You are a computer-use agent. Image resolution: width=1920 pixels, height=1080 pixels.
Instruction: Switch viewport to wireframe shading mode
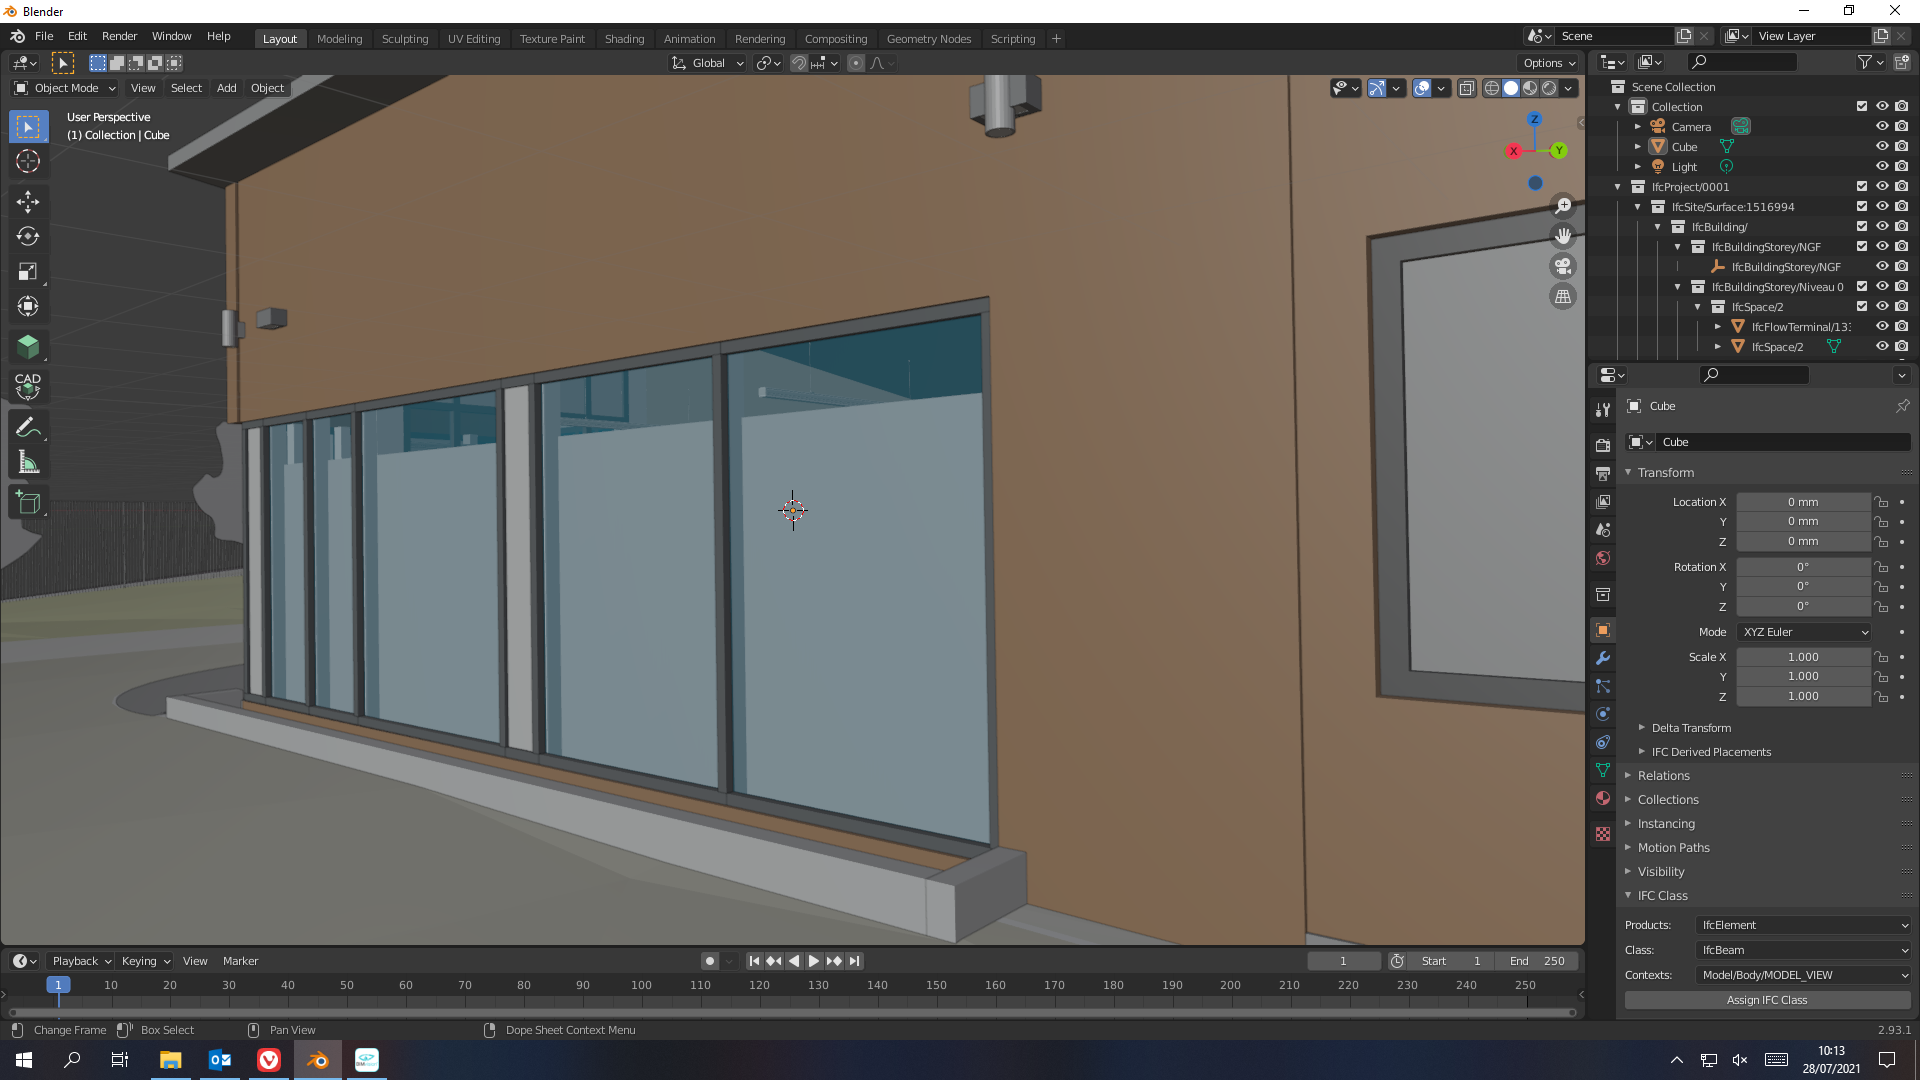point(1491,88)
